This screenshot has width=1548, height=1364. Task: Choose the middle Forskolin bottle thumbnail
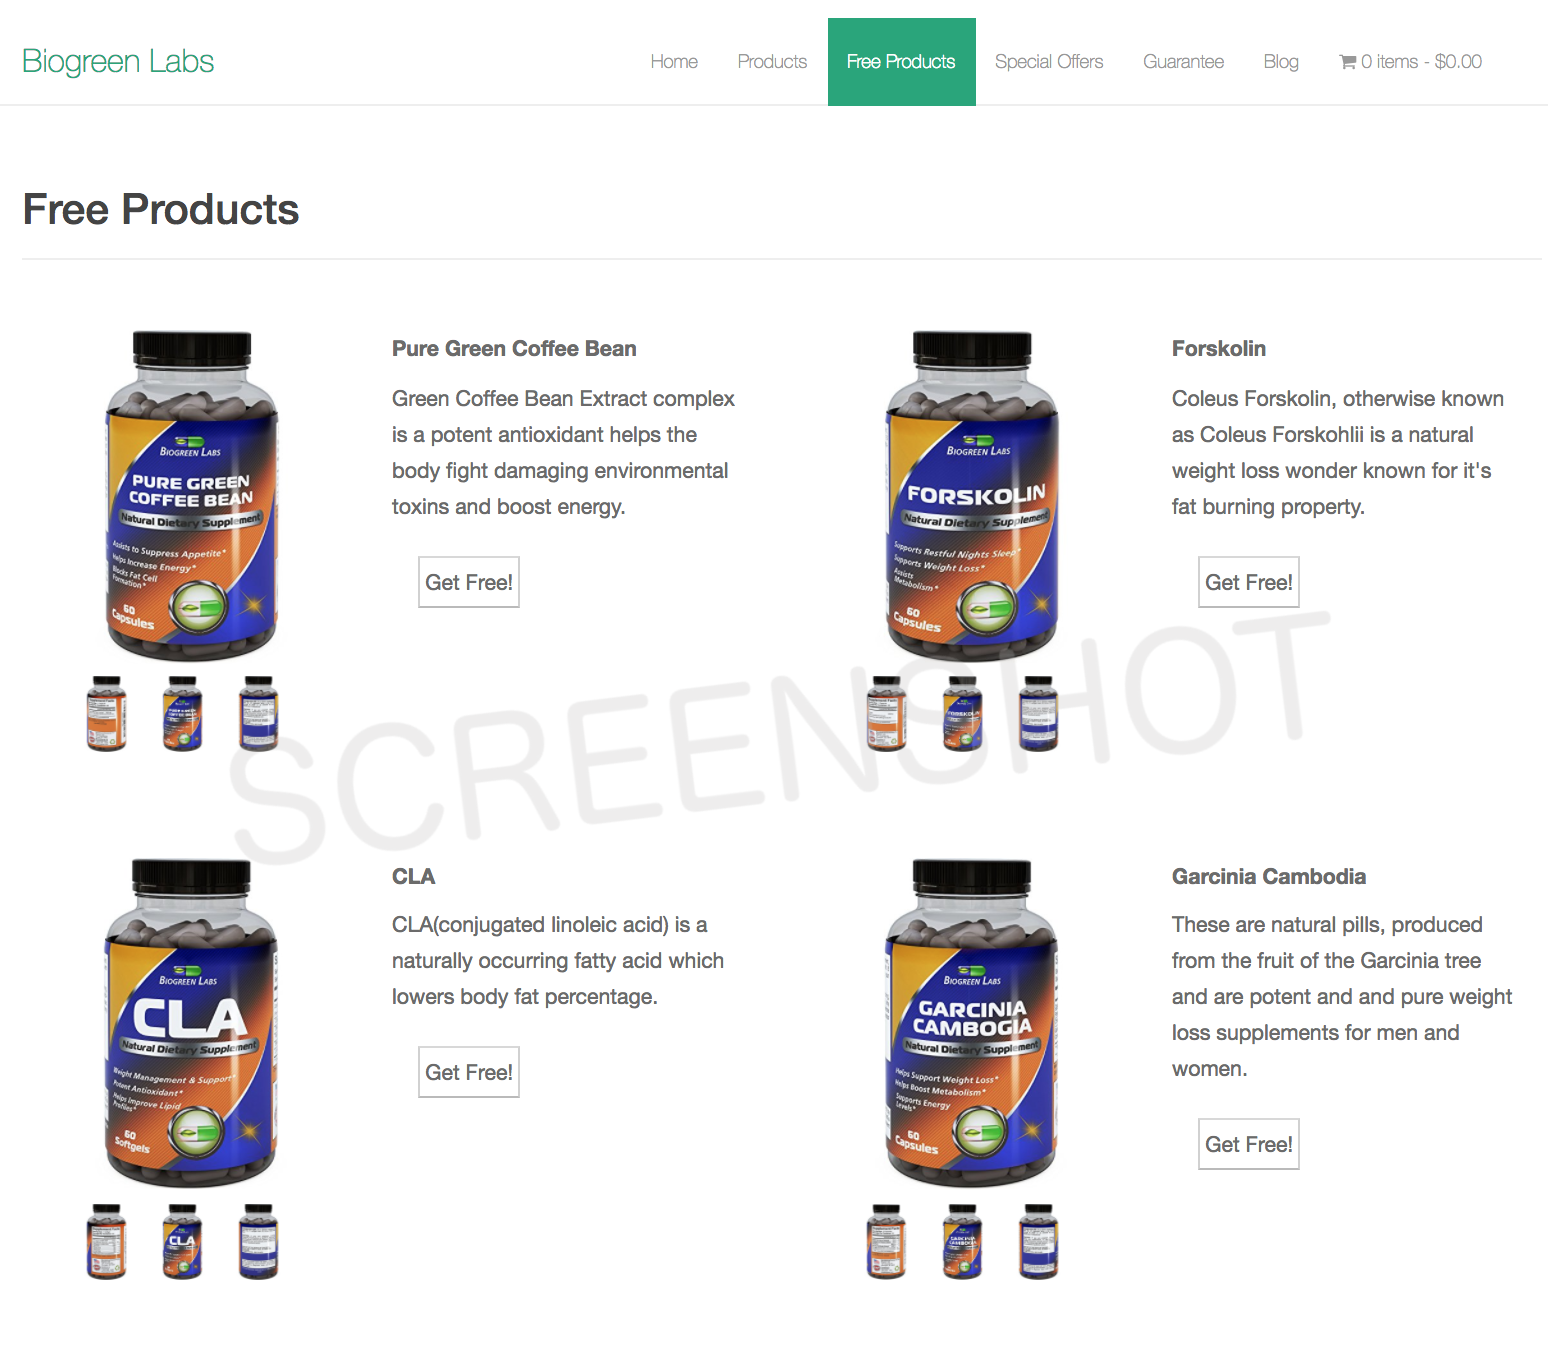pyautogui.click(x=962, y=713)
